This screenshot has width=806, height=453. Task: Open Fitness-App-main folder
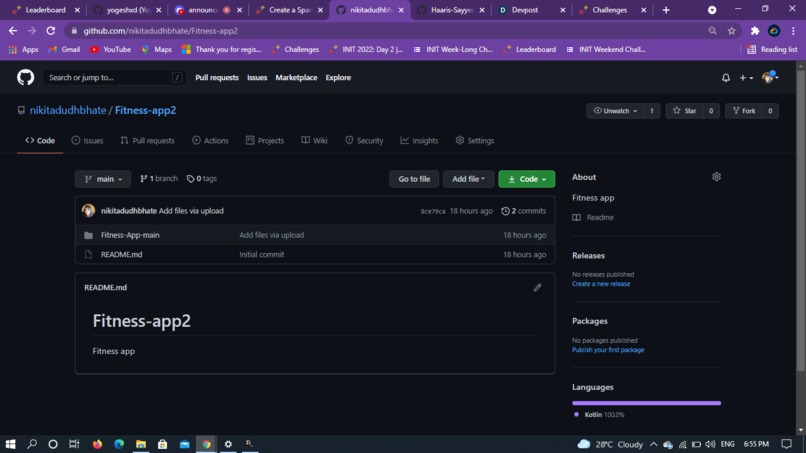click(130, 235)
